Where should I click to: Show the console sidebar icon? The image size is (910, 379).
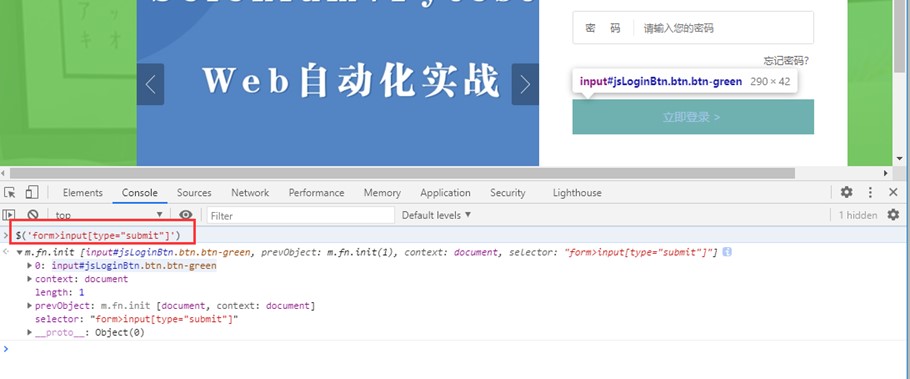pyautogui.click(x=9, y=215)
